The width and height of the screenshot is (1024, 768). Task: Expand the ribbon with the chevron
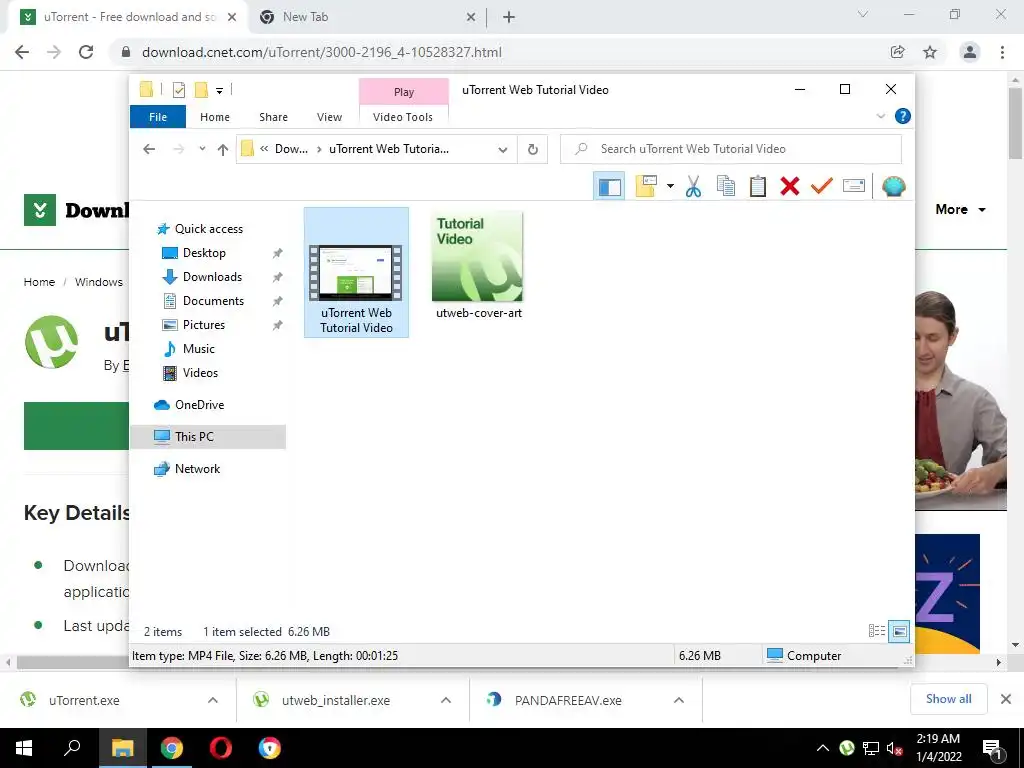(x=880, y=116)
